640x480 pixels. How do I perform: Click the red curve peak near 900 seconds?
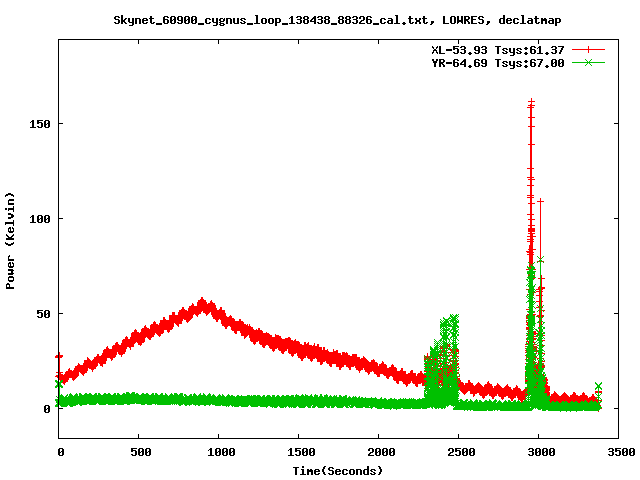[x=202, y=304]
